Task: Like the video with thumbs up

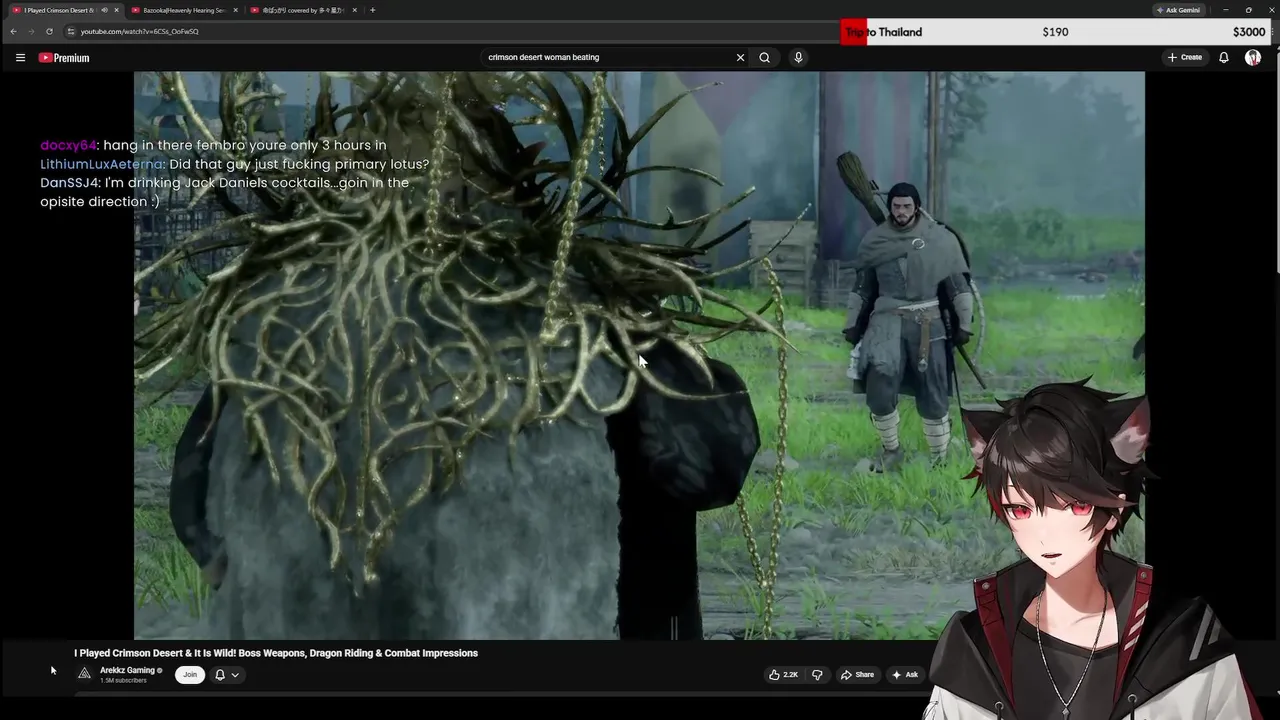Action: (x=784, y=675)
